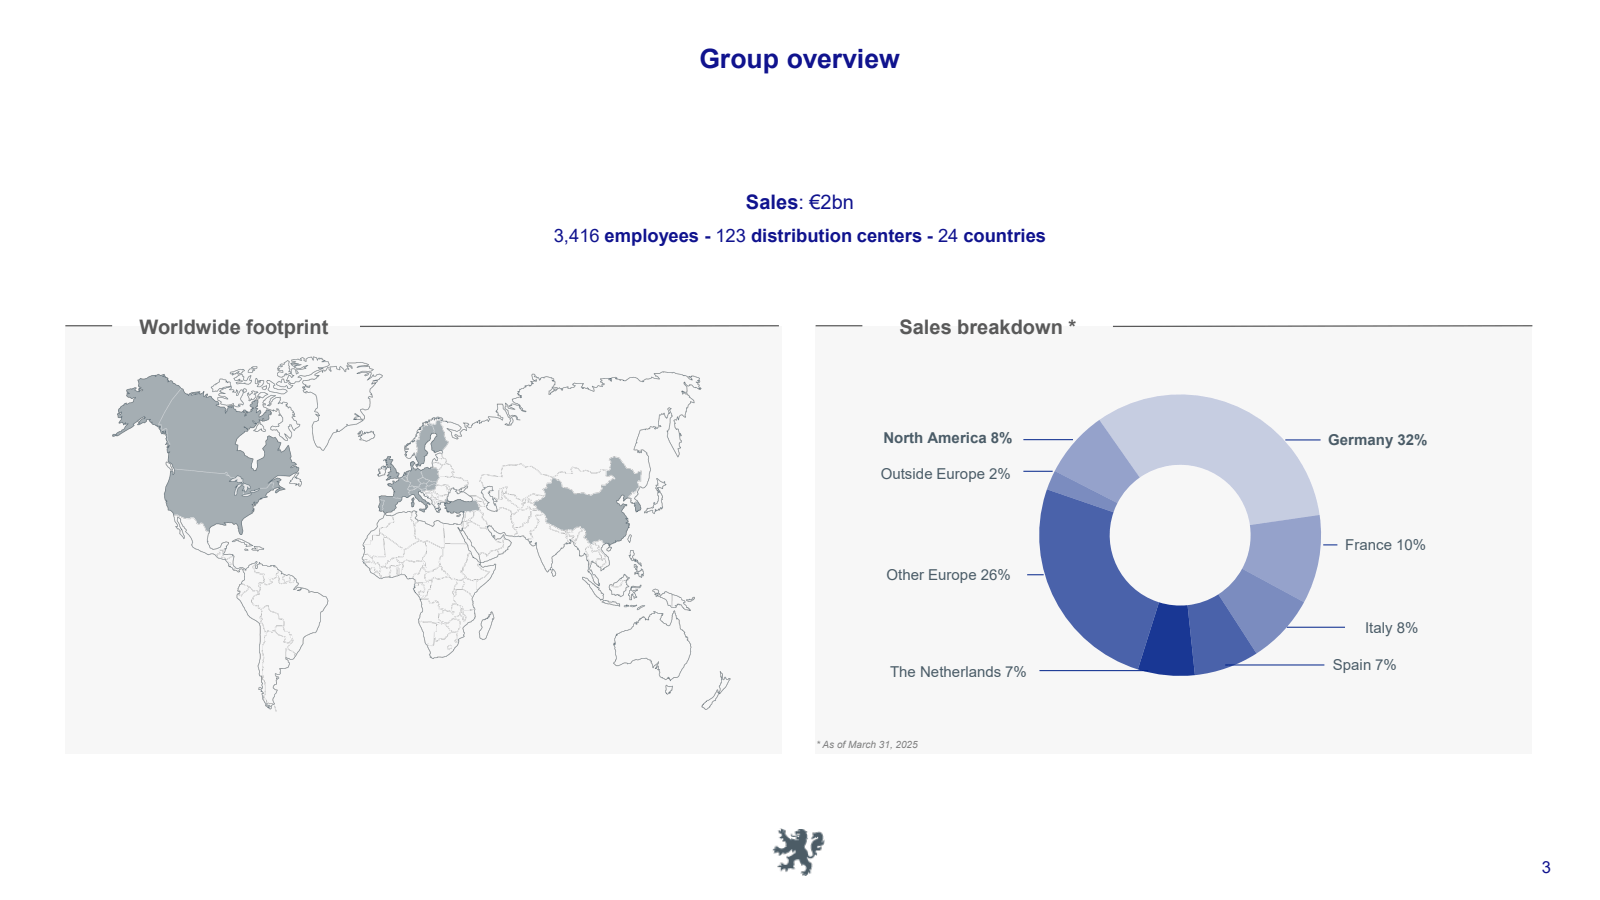This screenshot has width=1600, height=900.
Task: Click the 'Outside Europe 2%' label
Action: pyautogui.click(x=945, y=474)
